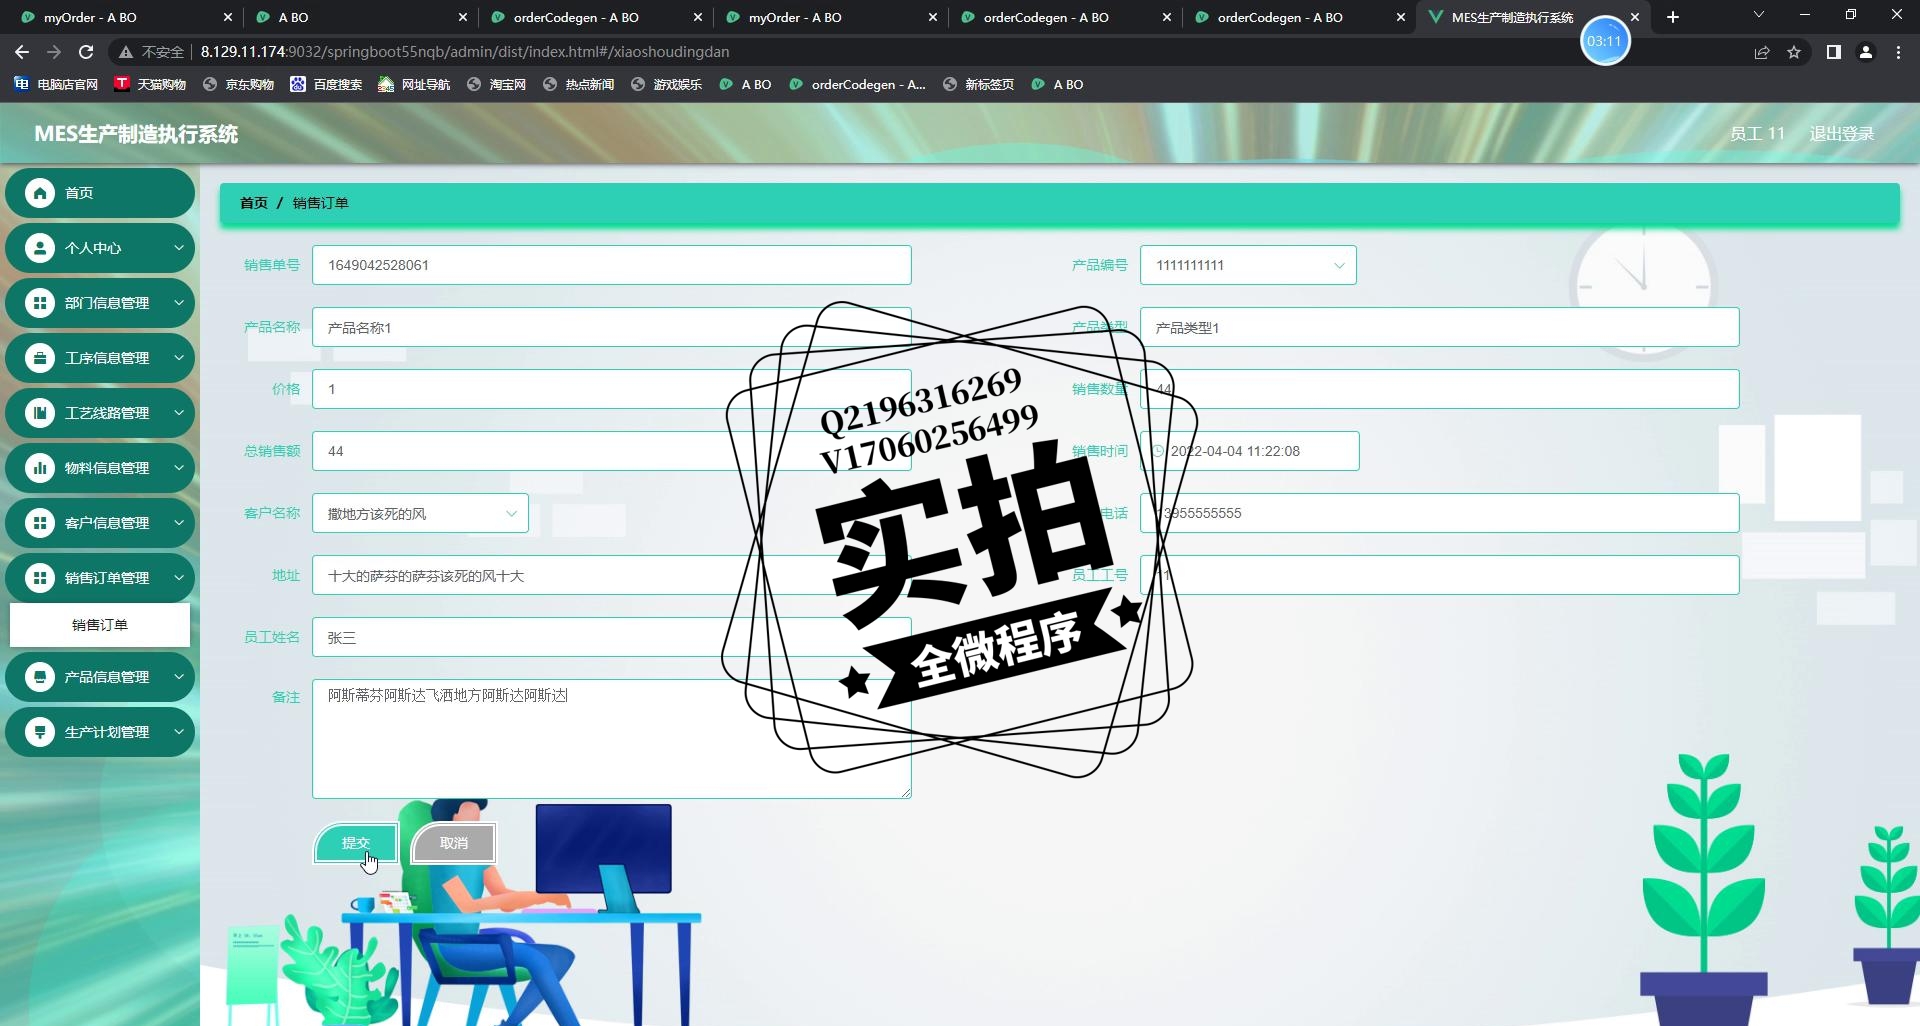1920x1026 pixels.
Task: Click the 产品信息管理 icon
Action: [x=40, y=677]
